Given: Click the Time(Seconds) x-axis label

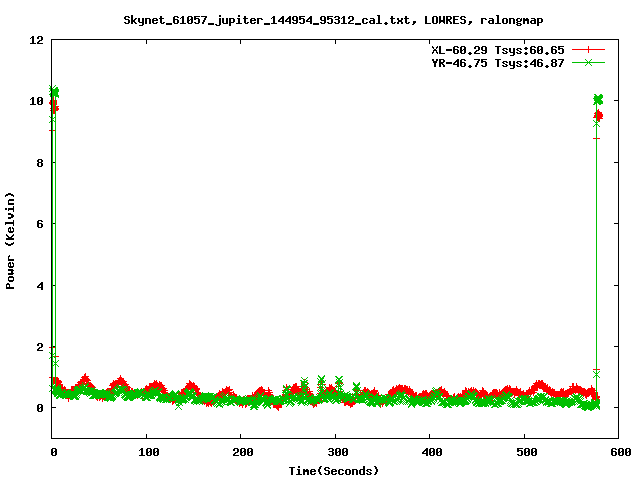Looking at the screenshot, I should tap(334, 470).
